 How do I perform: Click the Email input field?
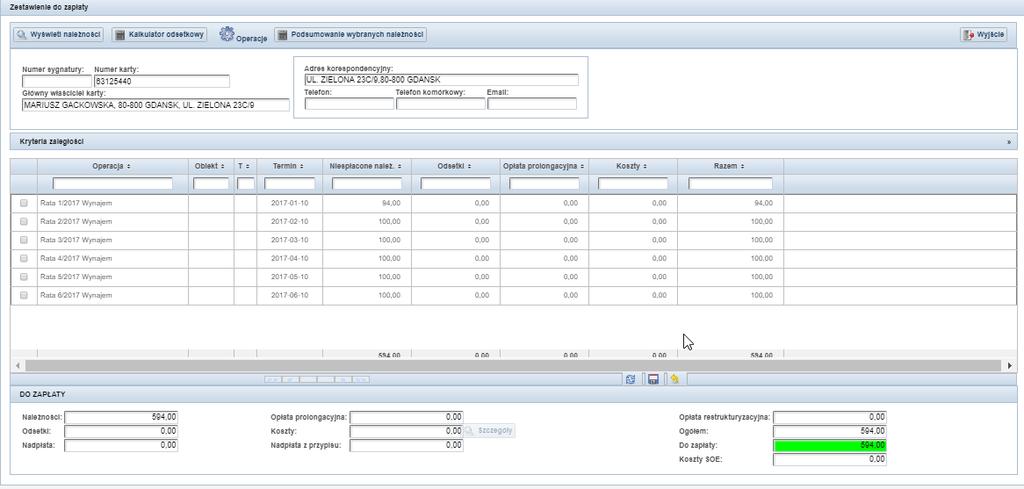[532, 103]
